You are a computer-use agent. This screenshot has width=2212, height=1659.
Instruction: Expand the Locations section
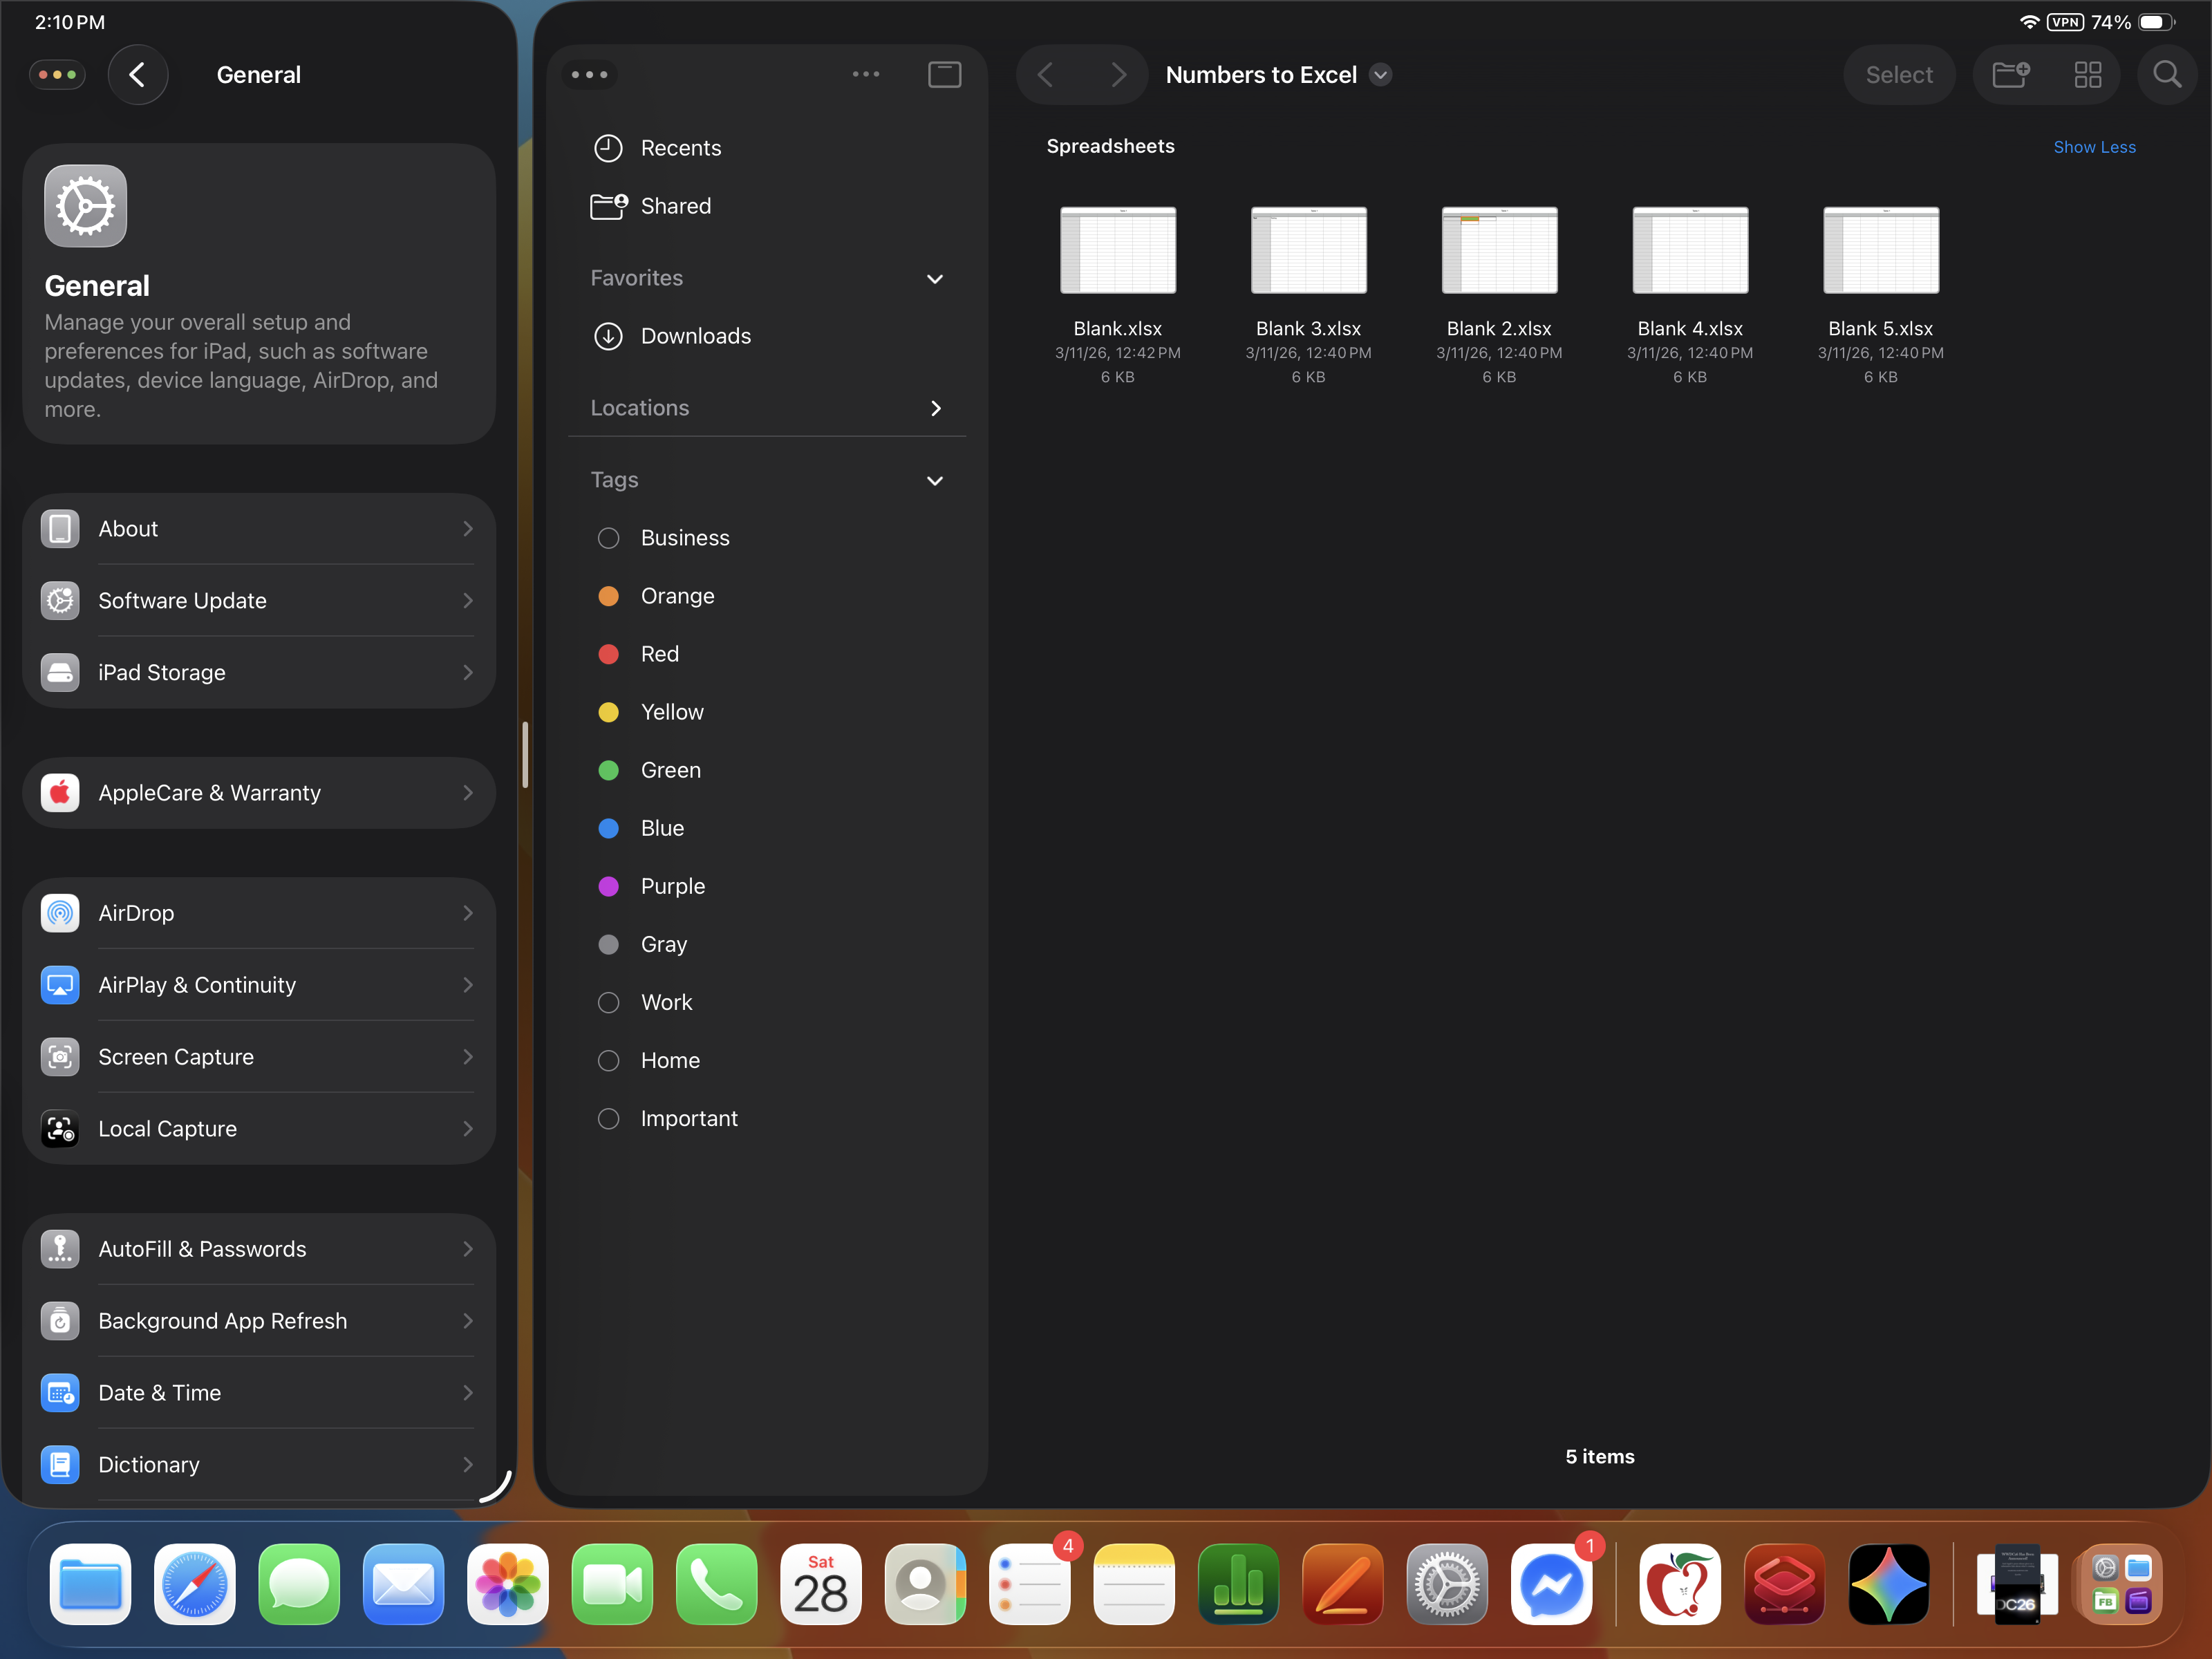tap(935, 408)
